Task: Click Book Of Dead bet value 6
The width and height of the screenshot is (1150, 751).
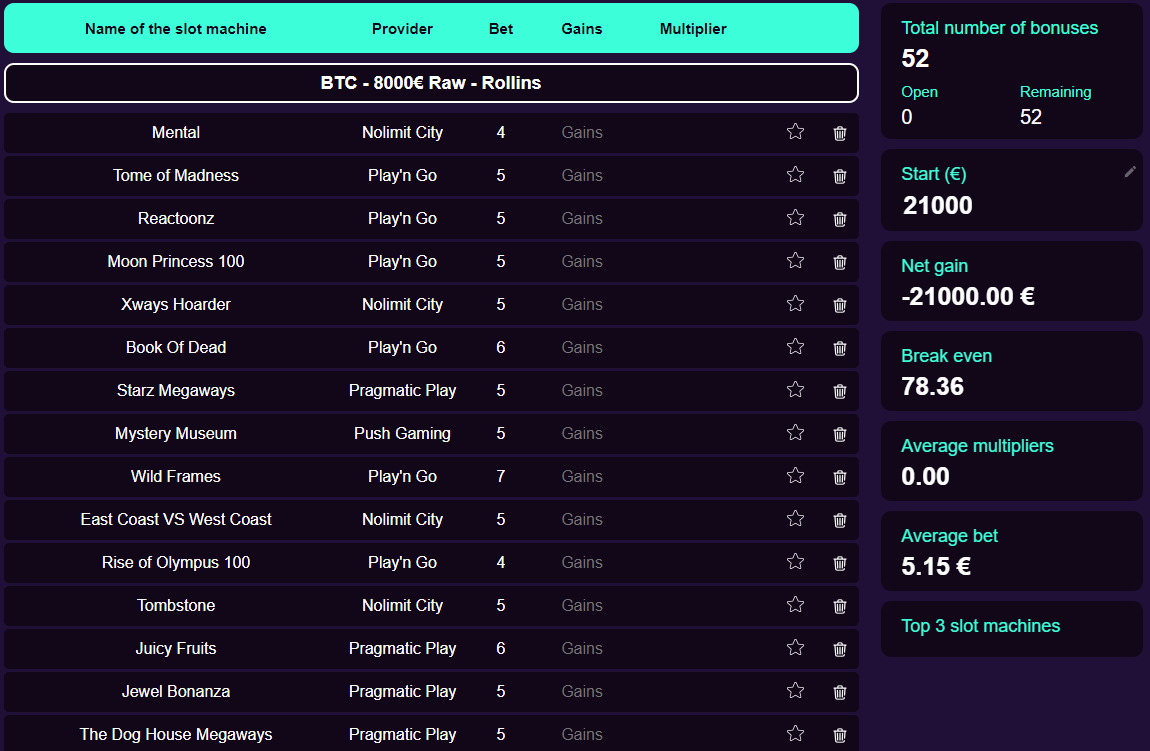Action: coord(501,348)
